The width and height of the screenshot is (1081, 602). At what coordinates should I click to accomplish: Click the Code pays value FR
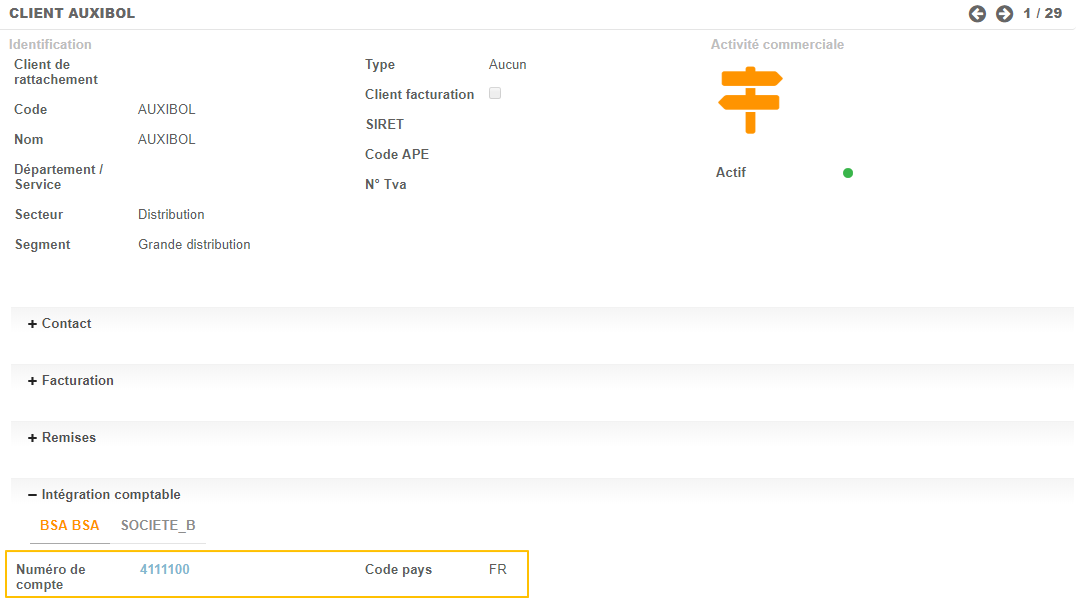(498, 570)
